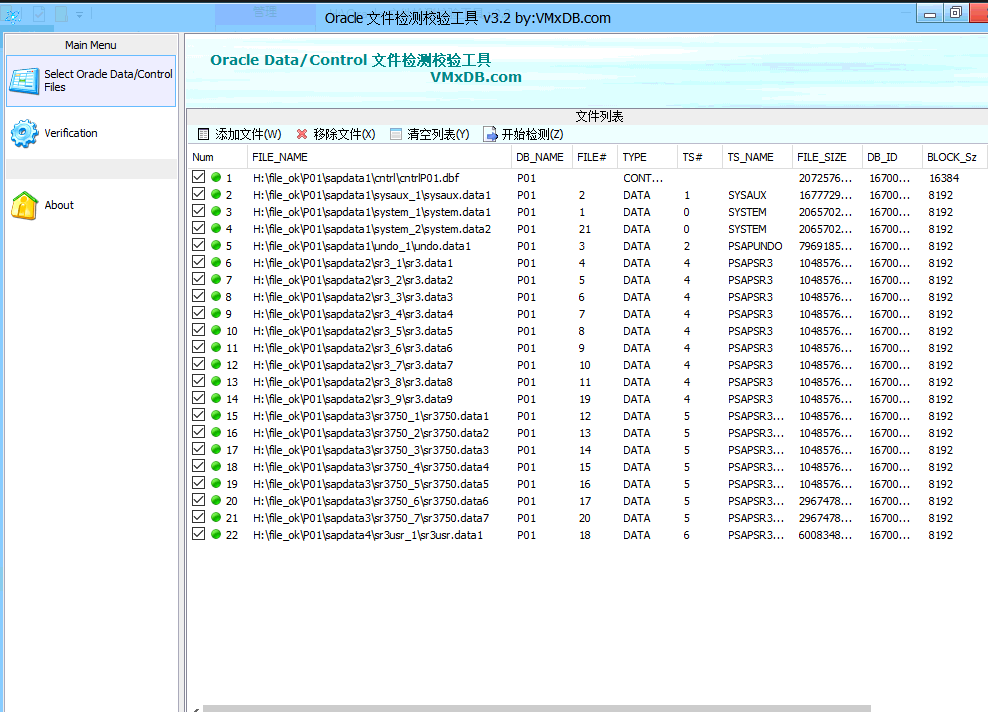Viewport: 988px width, 712px height.
Task: Uncheck row 15 sr3750.data1 checkbox
Action: 198,415
